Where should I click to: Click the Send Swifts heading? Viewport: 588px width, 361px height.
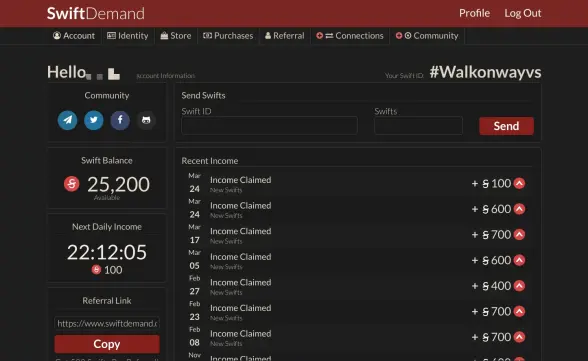(203, 96)
